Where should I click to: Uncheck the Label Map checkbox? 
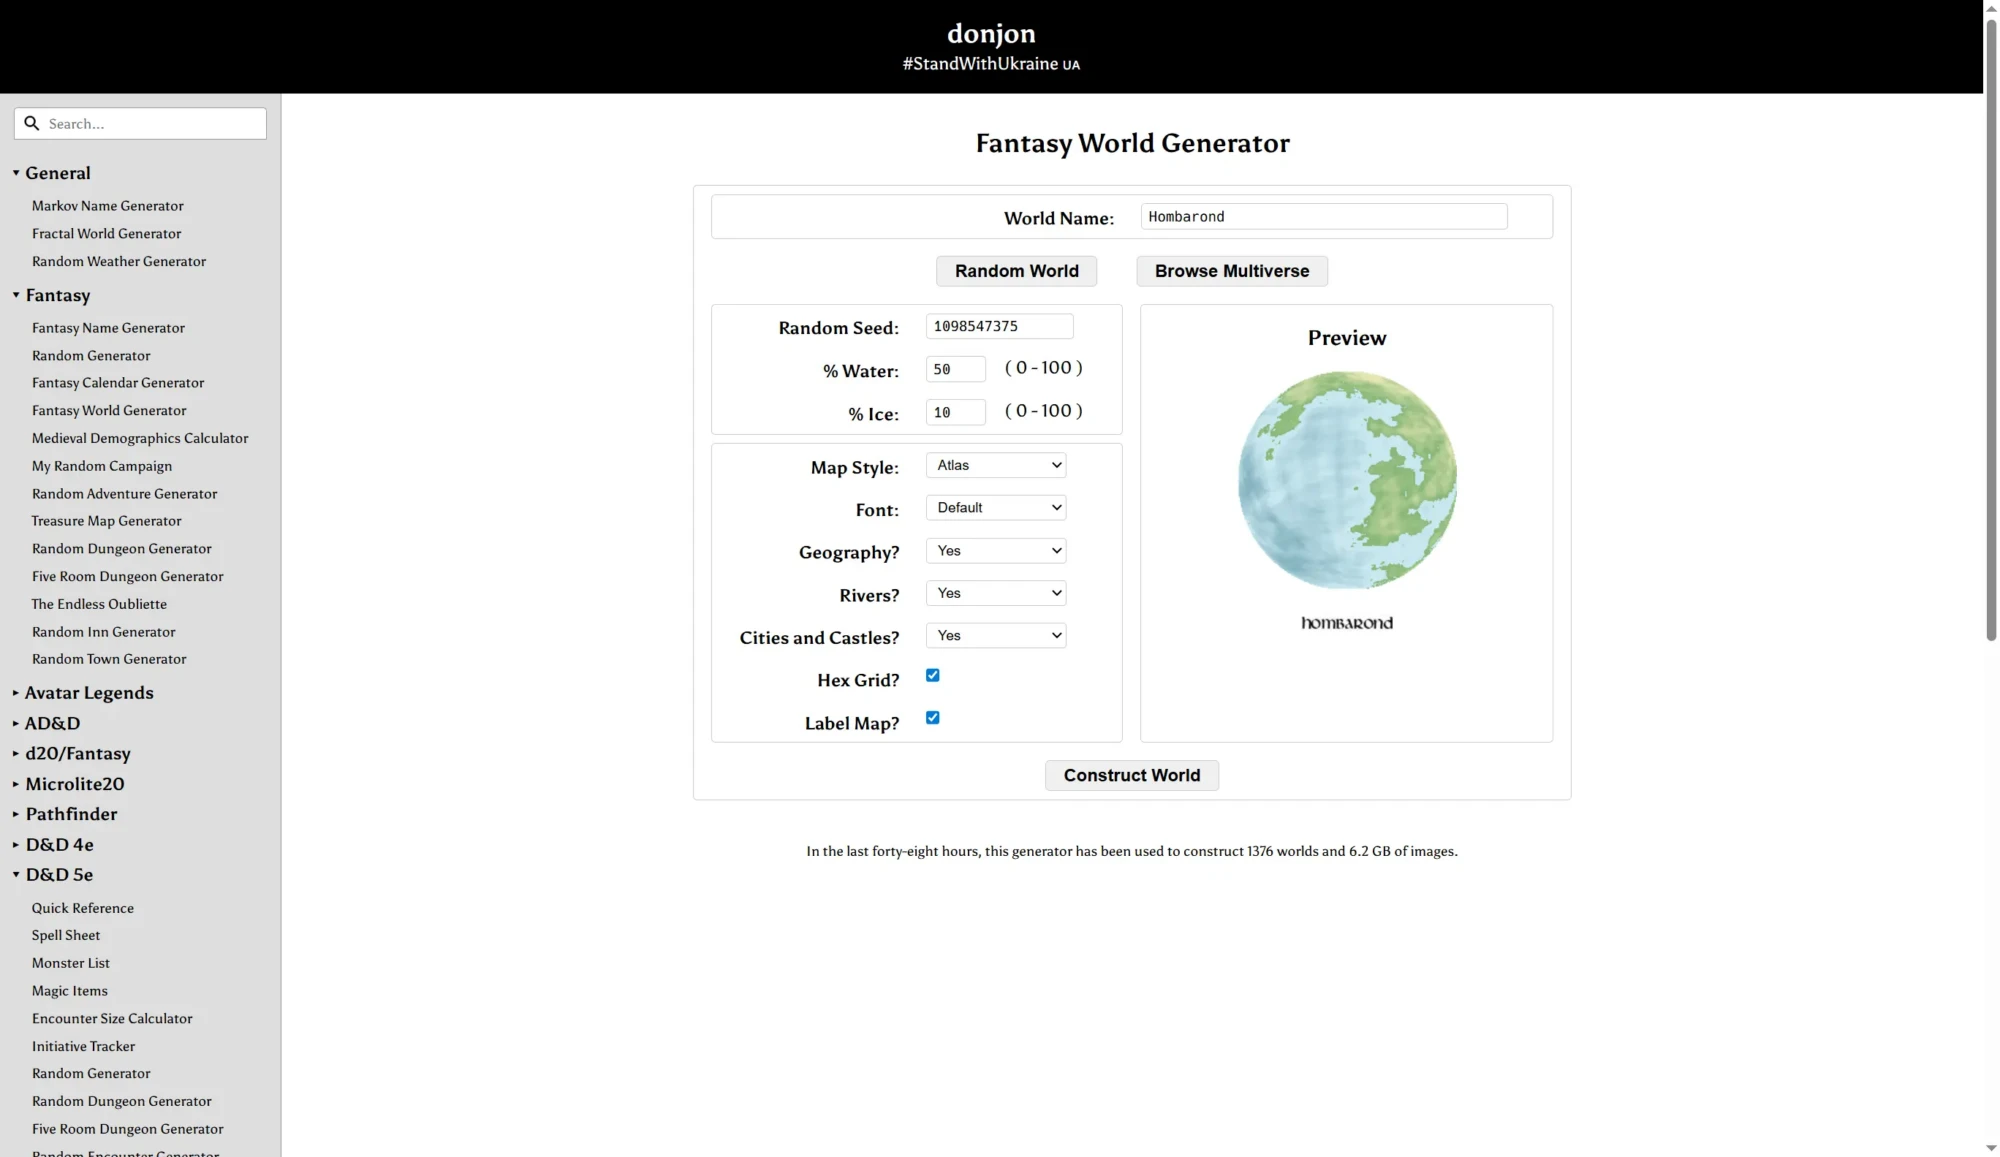tap(933, 718)
